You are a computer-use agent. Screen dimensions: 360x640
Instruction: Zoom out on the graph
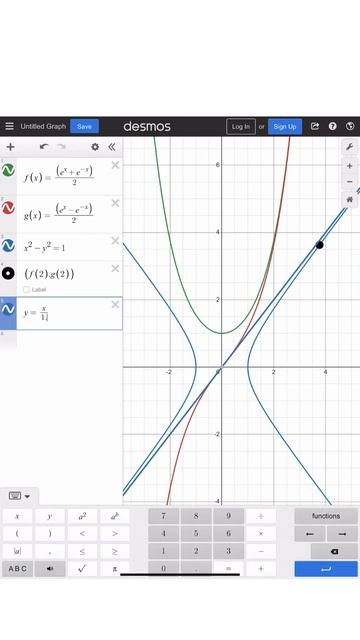pos(349,182)
